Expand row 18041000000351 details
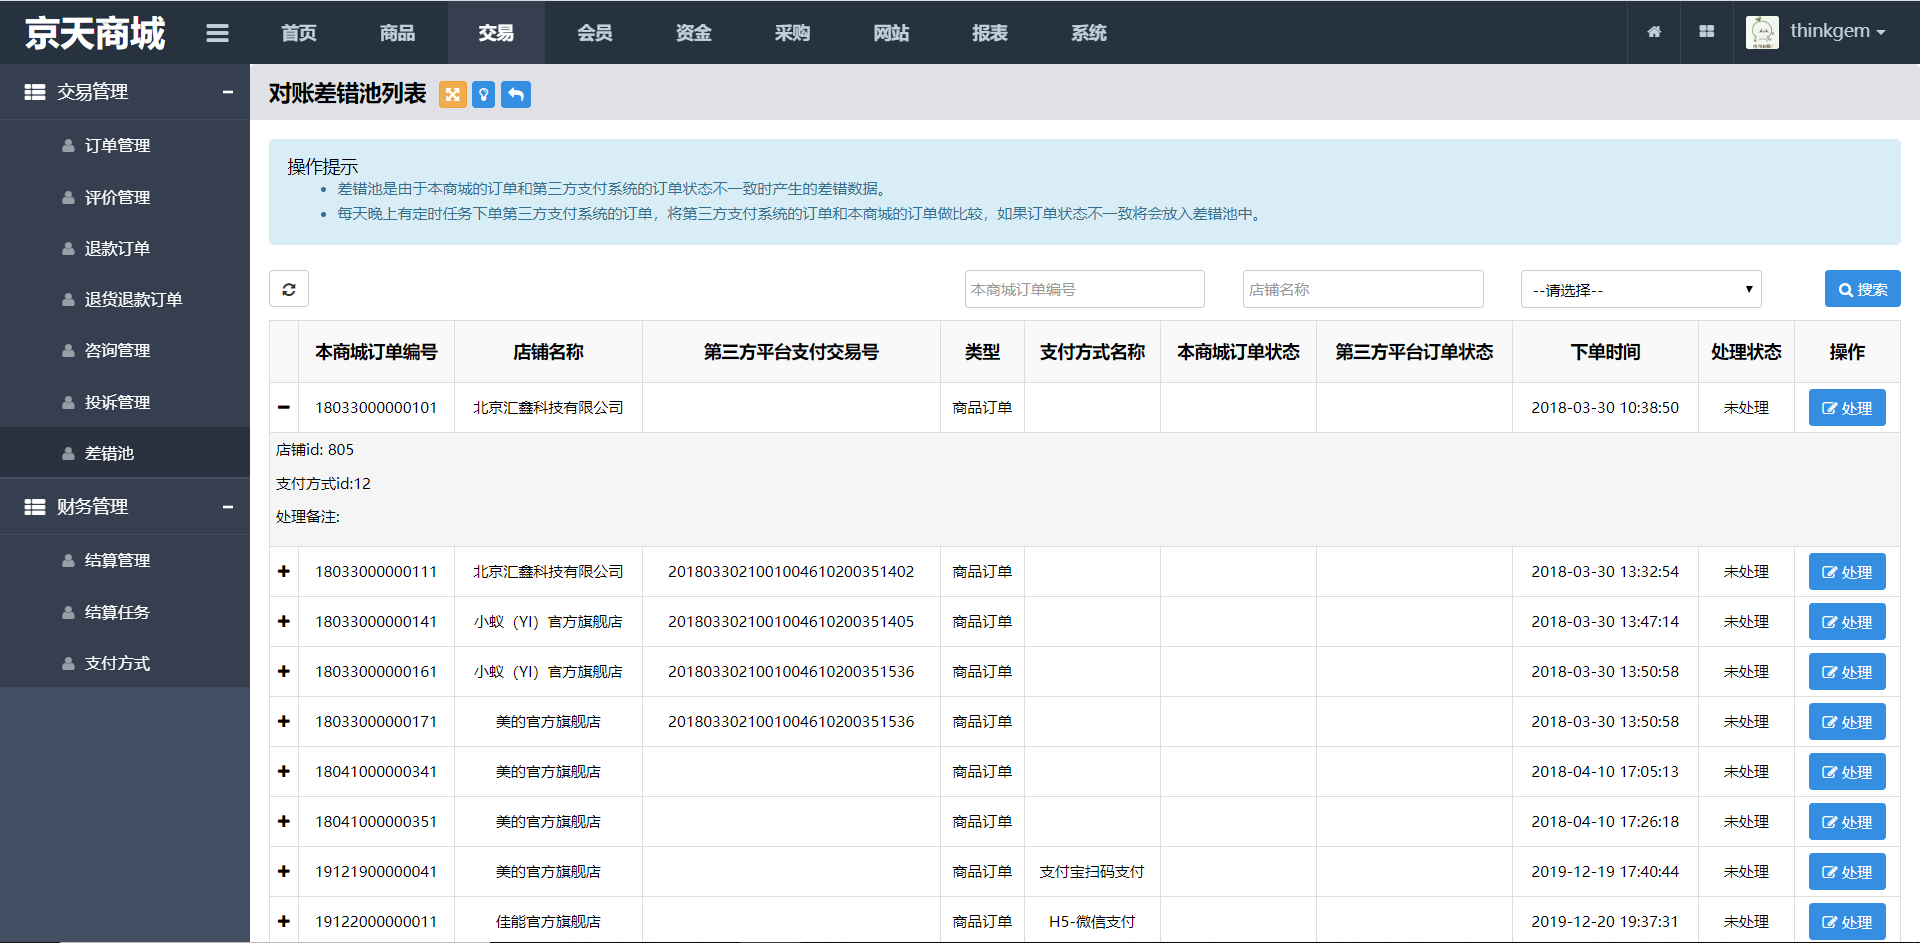 [284, 821]
